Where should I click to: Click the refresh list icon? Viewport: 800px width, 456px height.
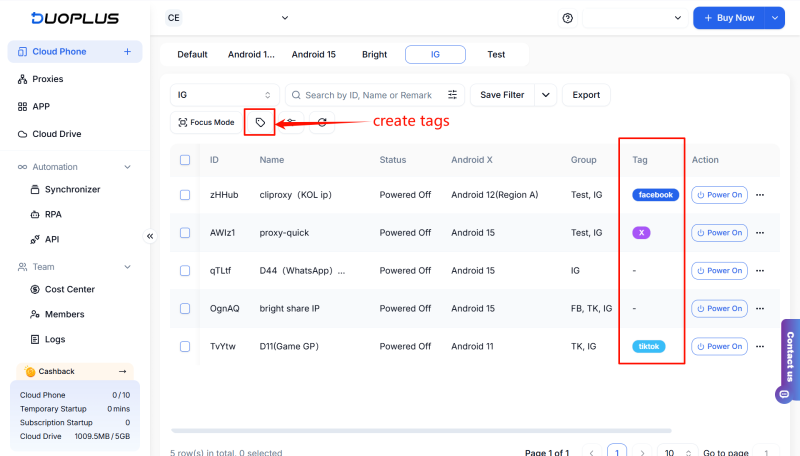click(x=321, y=122)
